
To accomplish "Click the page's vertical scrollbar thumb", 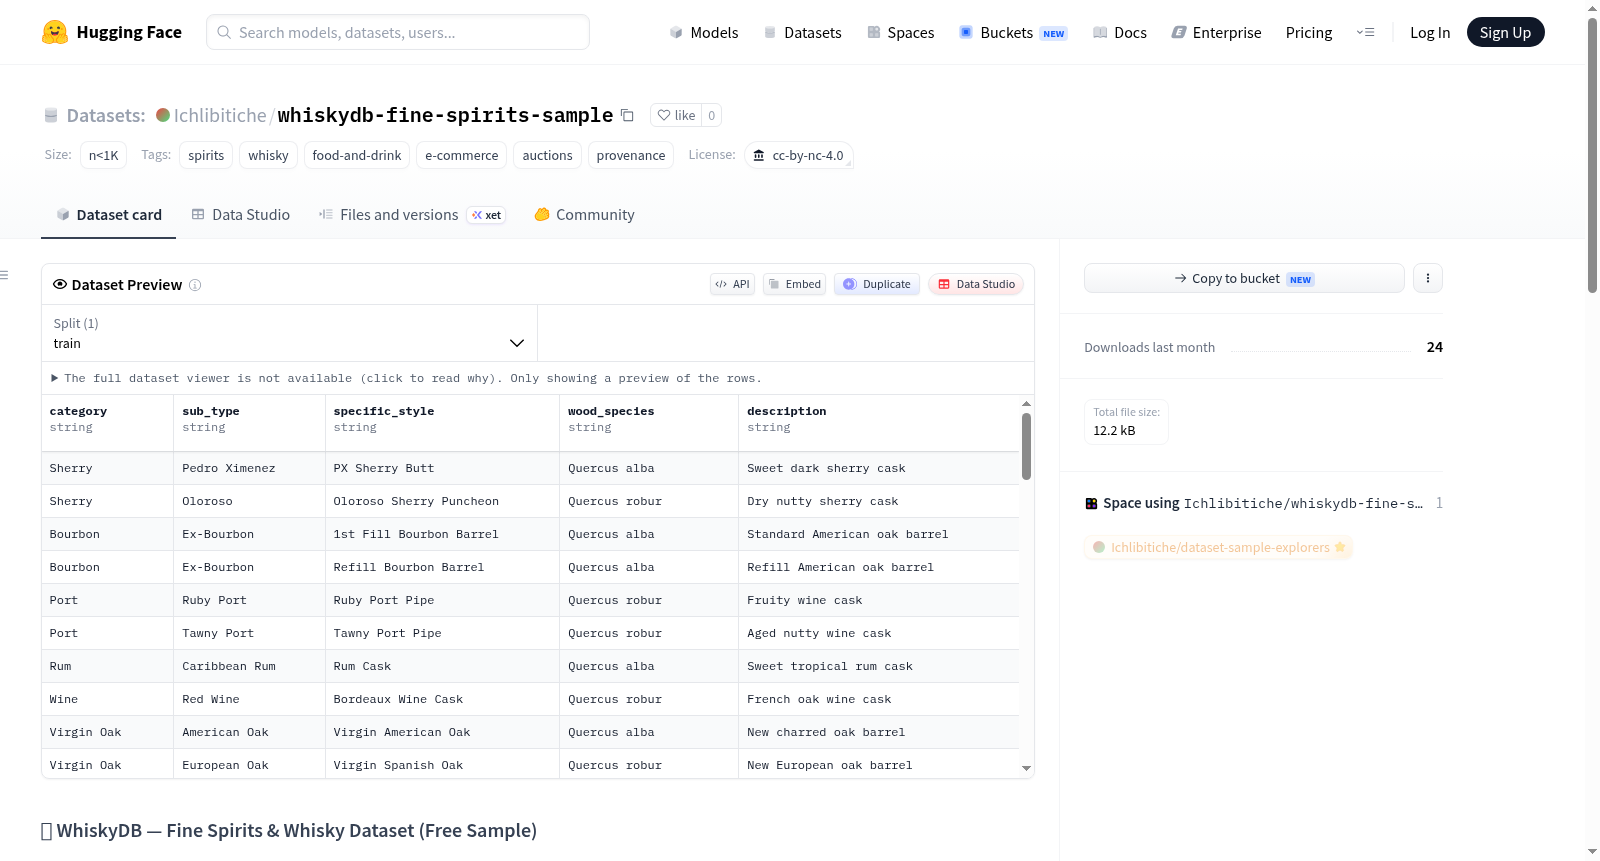I will pyautogui.click(x=1592, y=155).
